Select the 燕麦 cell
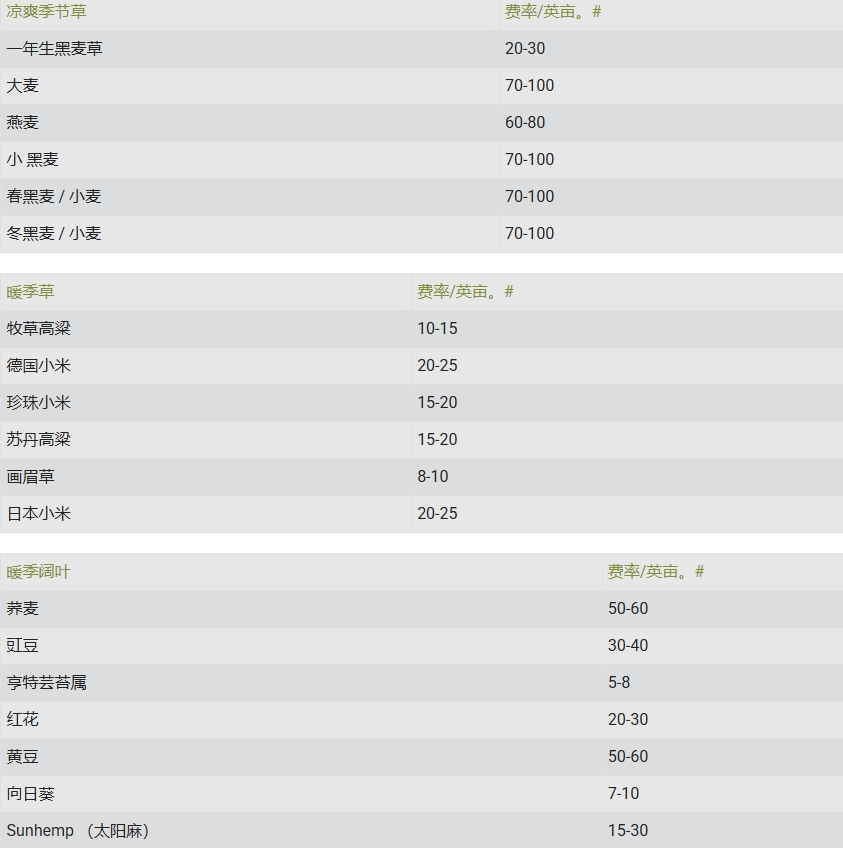 [x=23, y=123]
